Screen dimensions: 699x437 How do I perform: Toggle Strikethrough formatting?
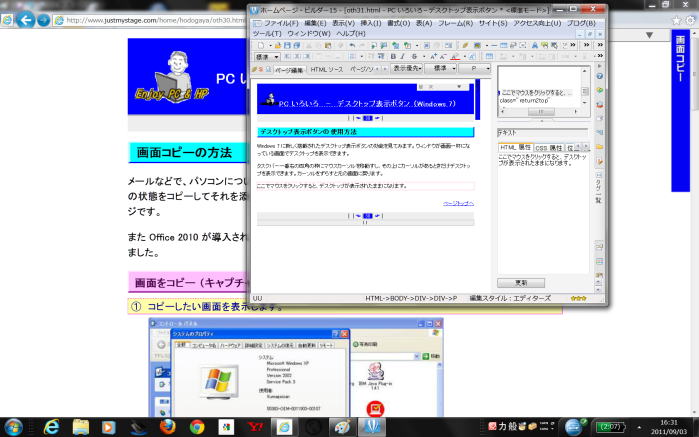point(414,57)
